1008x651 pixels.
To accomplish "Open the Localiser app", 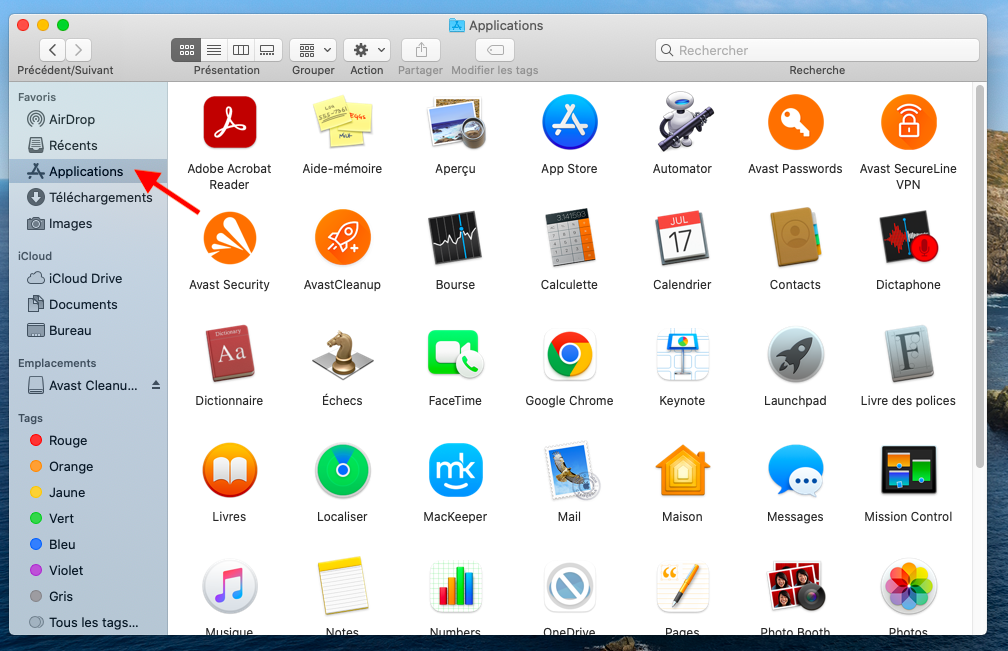I will click(342, 470).
